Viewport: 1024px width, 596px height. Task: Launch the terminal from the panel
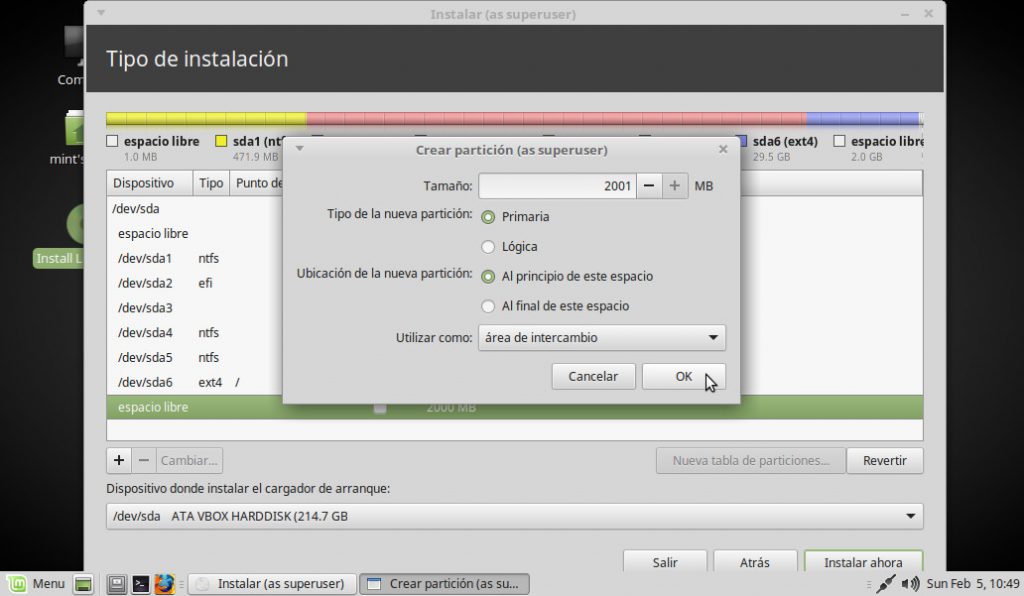(x=141, y=584)
